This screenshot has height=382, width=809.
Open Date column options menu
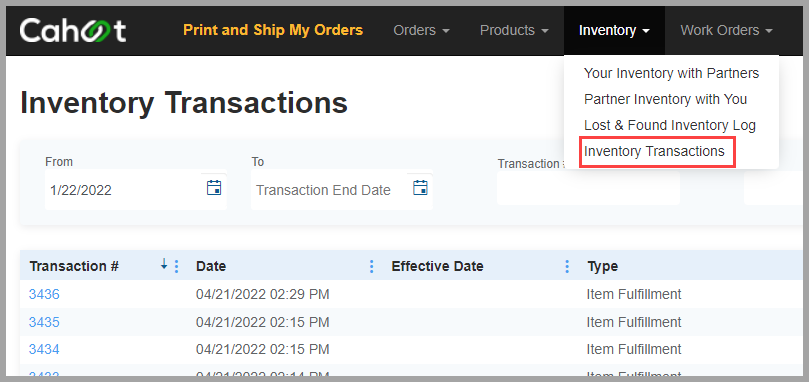coord(371,266)
